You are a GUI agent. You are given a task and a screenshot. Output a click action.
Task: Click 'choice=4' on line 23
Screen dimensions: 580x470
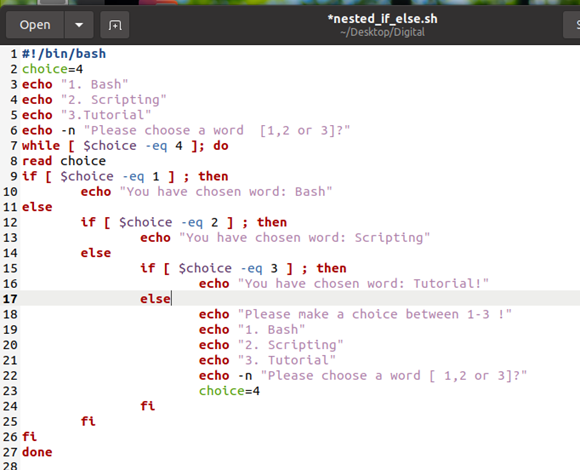(229, 391)
